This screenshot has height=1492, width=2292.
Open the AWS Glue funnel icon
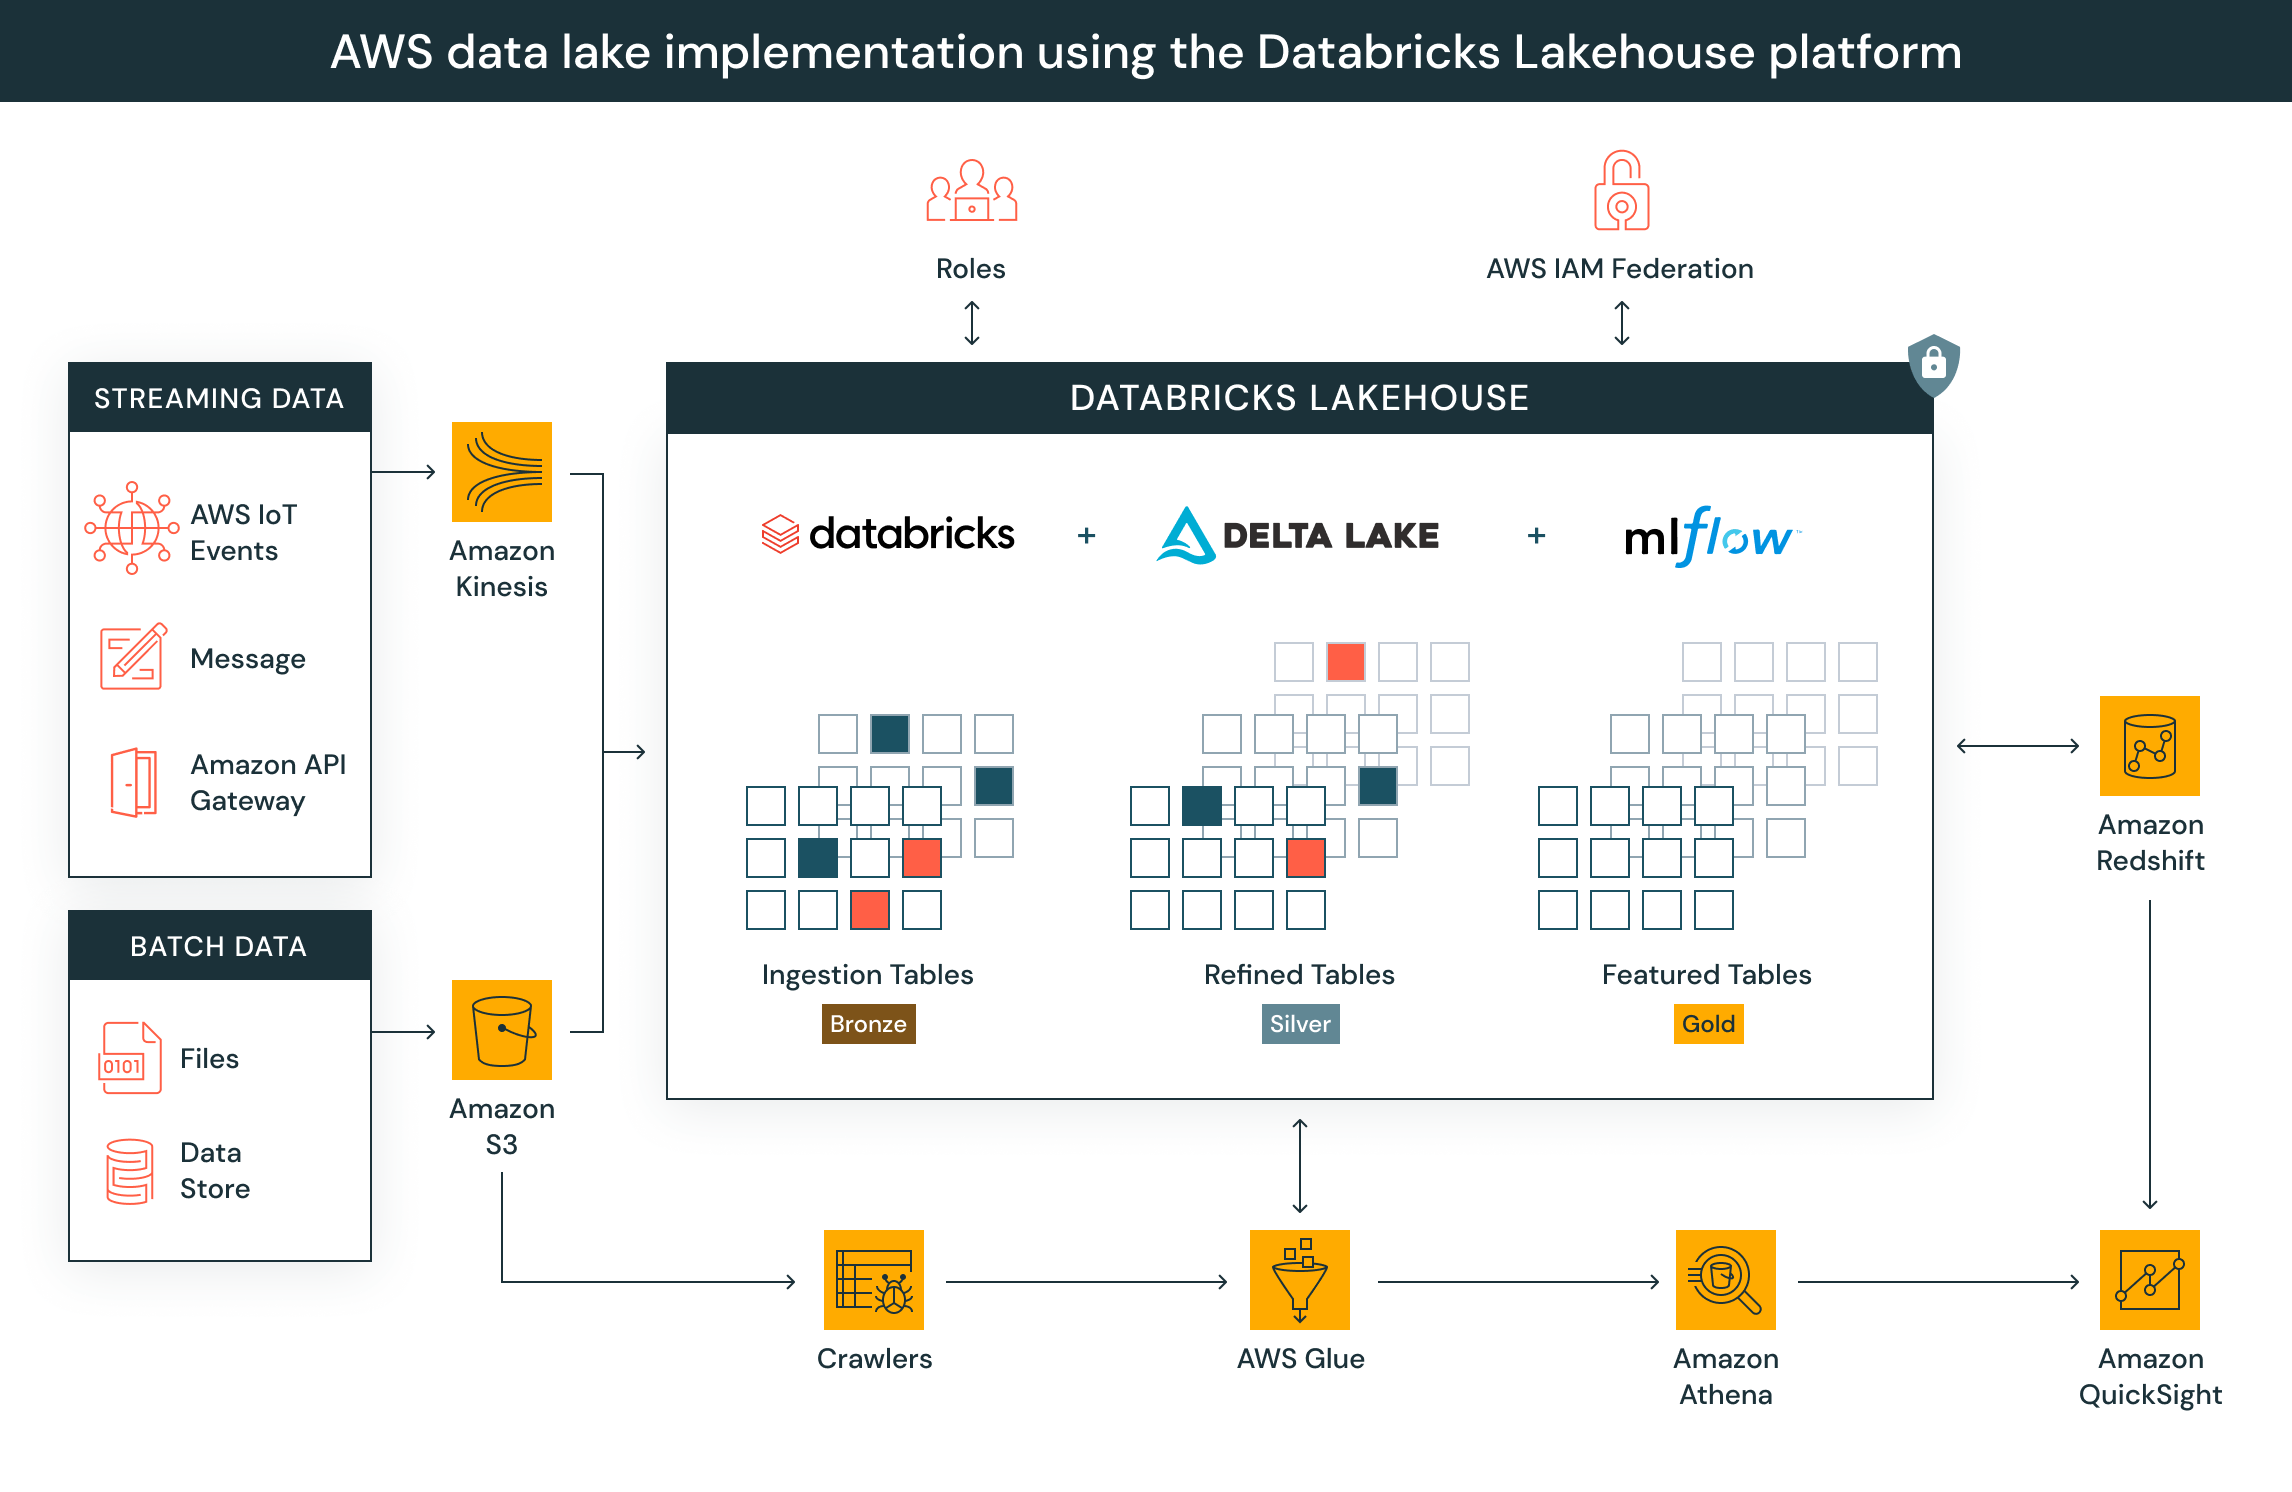[x=1299, y=1280]
